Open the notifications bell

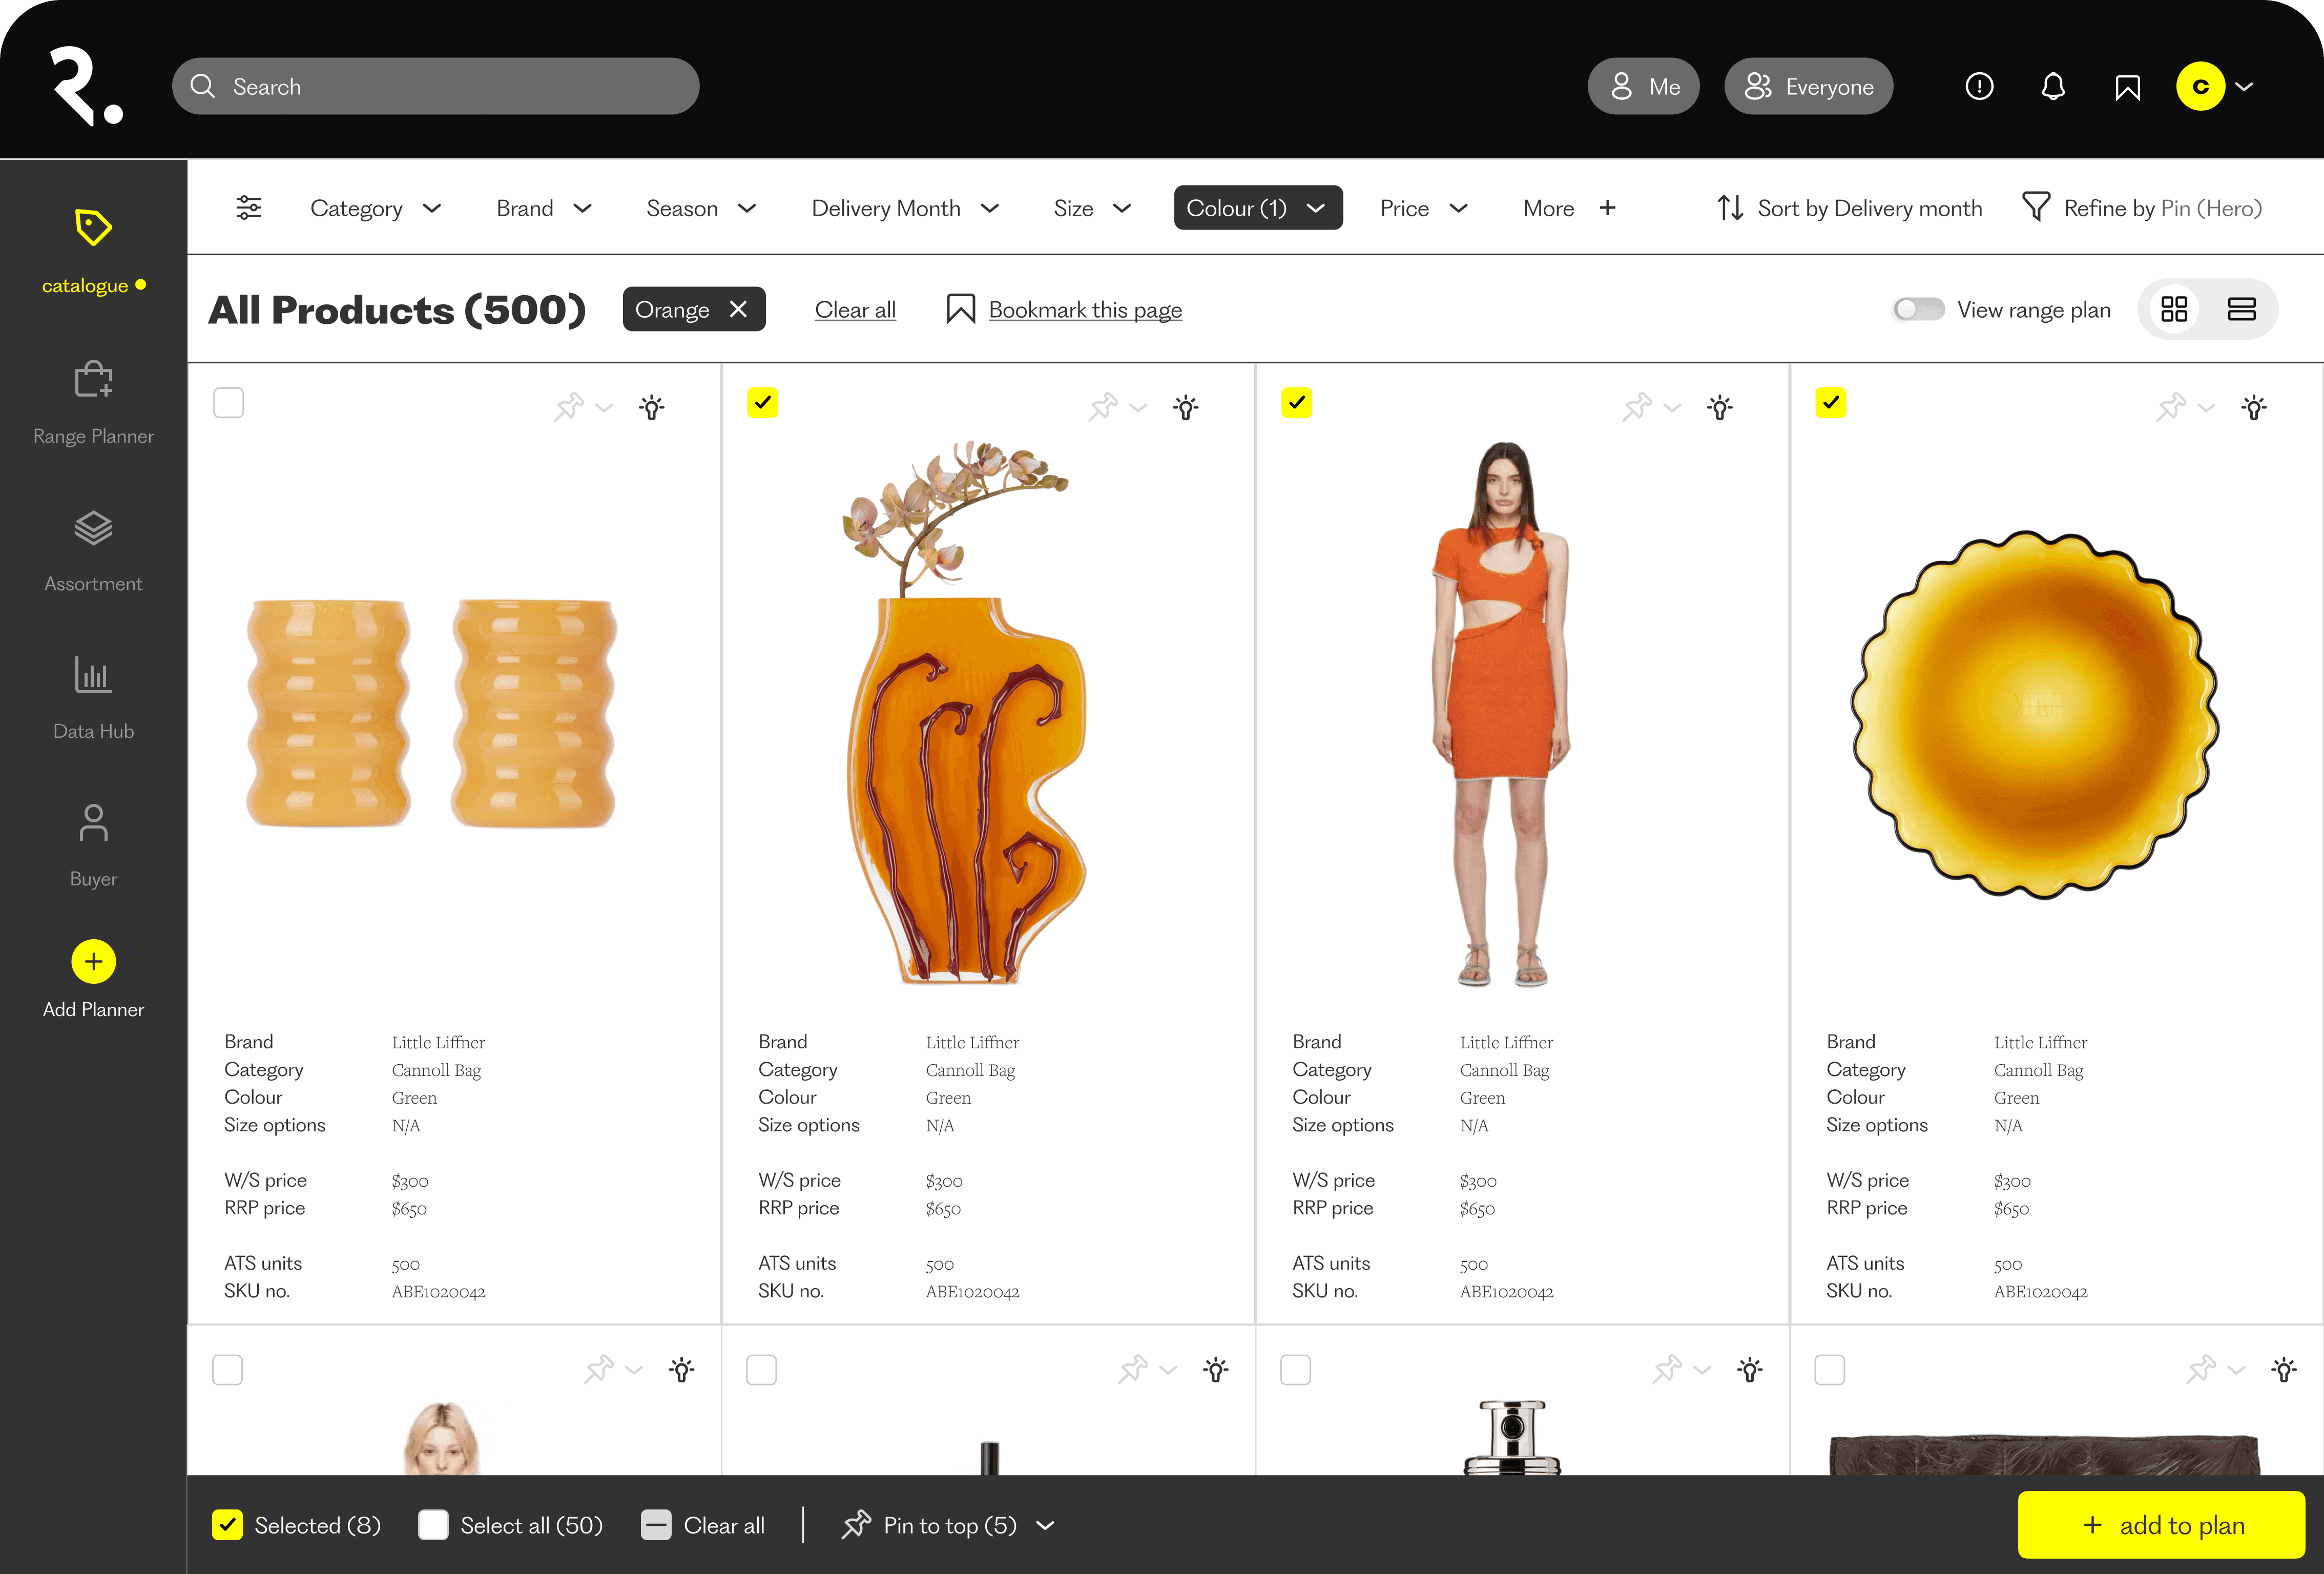(2053, 87)
